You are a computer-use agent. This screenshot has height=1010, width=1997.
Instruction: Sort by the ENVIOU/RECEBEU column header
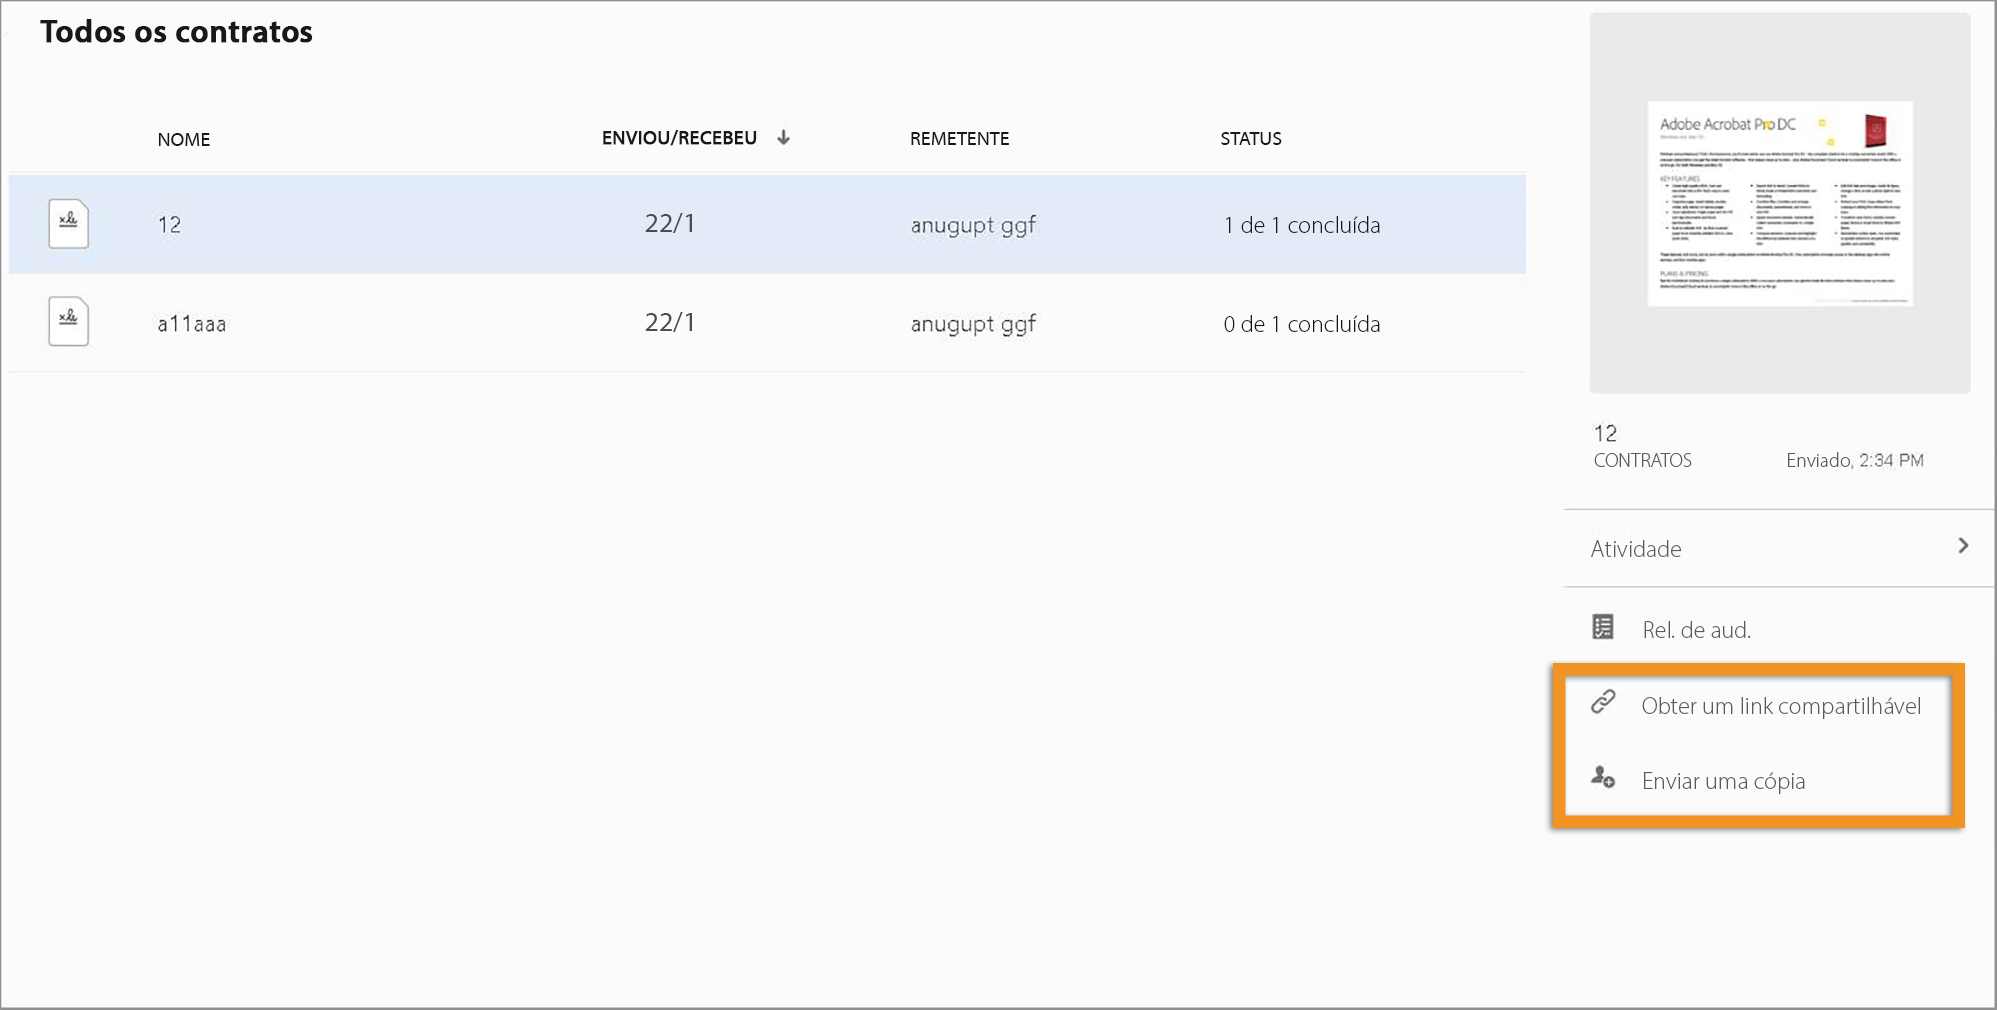click(x=679, y=138)
